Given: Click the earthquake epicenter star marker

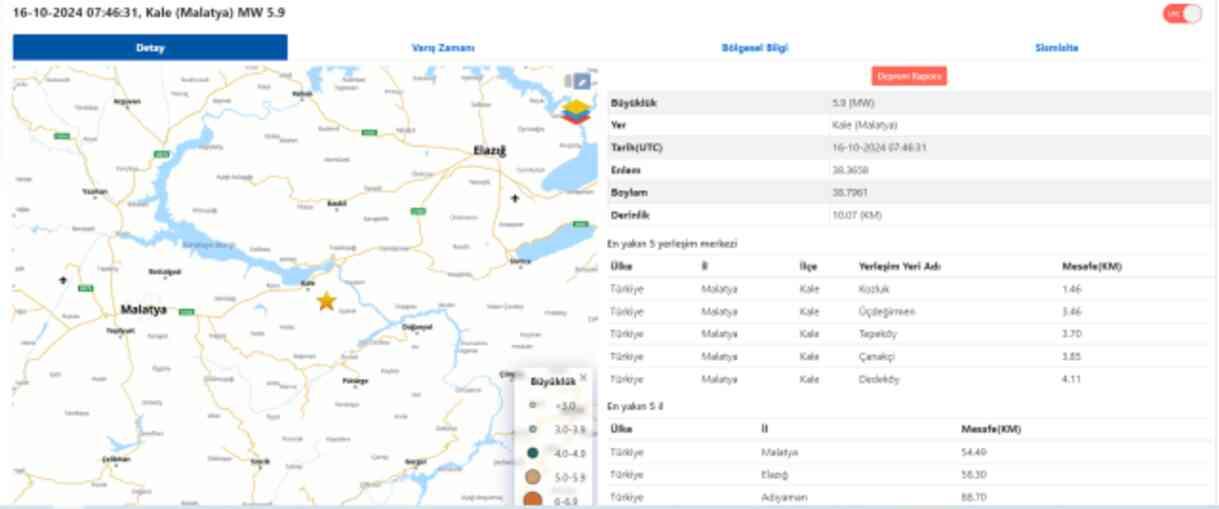Looking at the screenshot, I should click(326, 301).
